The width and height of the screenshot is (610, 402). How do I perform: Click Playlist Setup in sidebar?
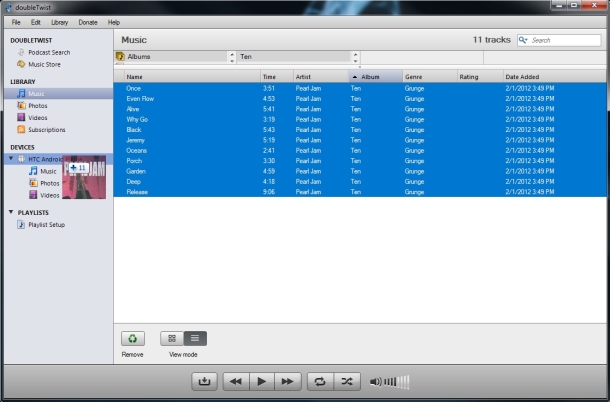47,225
